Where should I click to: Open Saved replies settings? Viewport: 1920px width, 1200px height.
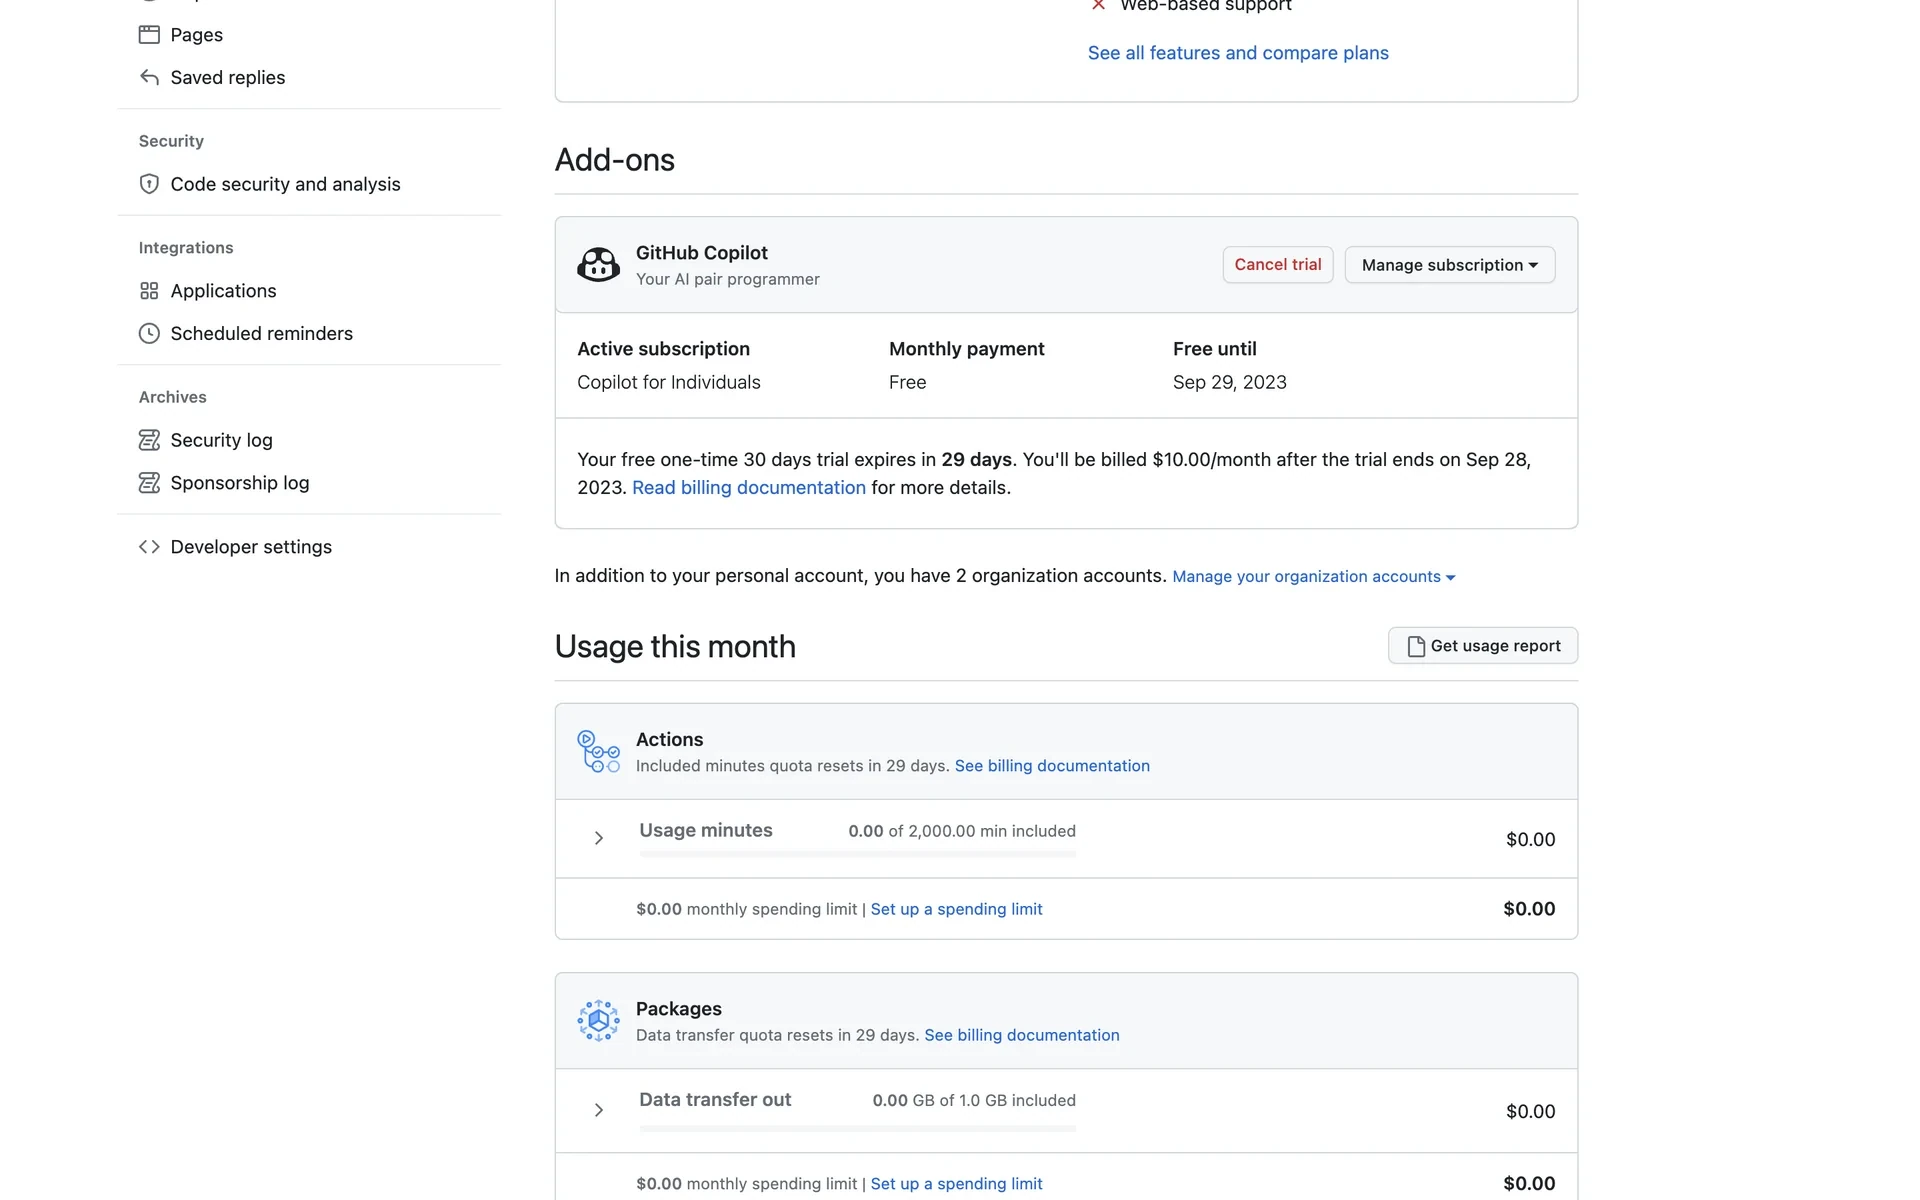point(227,77)
